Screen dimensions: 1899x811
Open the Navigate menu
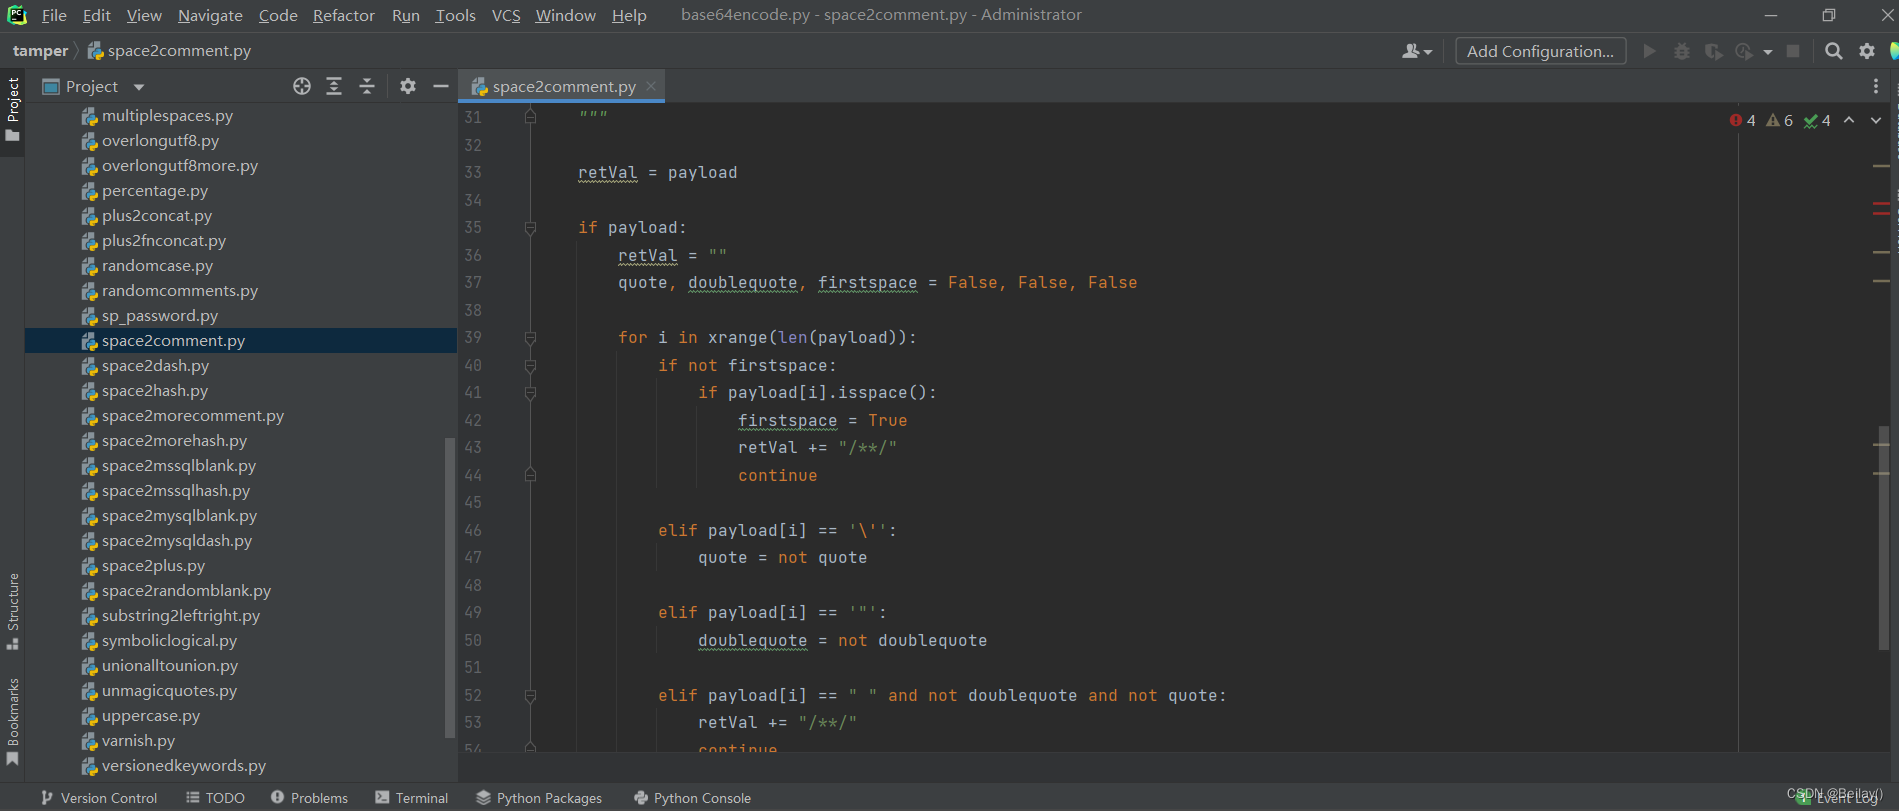210,15
